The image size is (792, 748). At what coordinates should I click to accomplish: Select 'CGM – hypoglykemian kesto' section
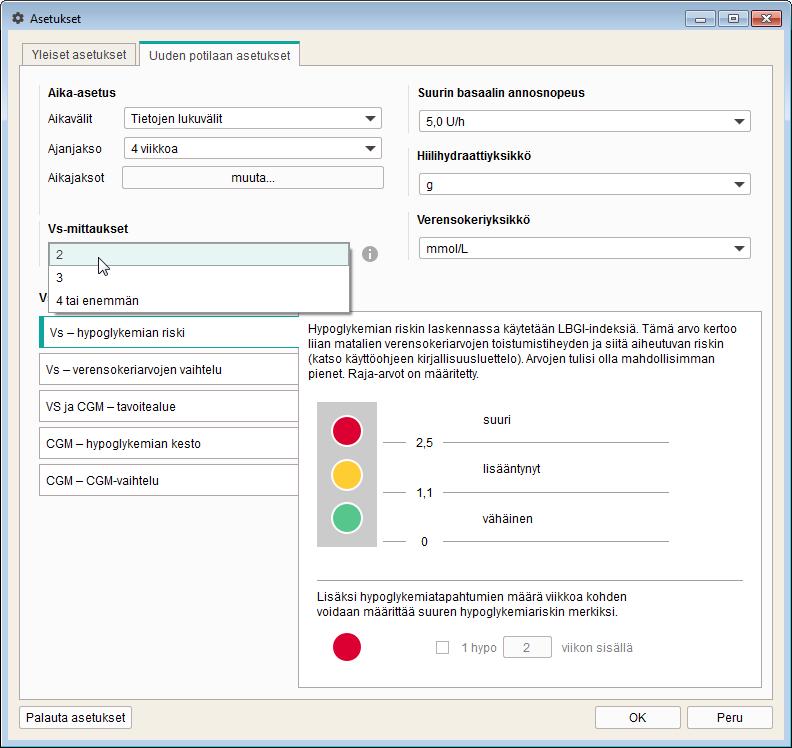(169, 443)
